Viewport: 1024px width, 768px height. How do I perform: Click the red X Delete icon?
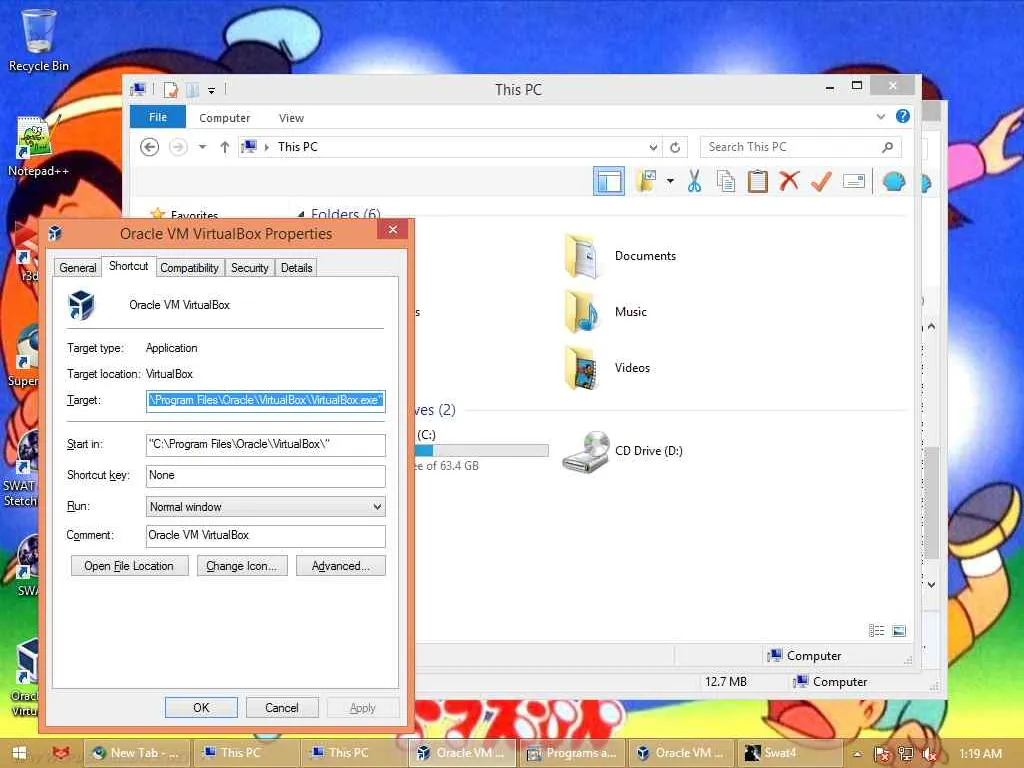[789, 181]
